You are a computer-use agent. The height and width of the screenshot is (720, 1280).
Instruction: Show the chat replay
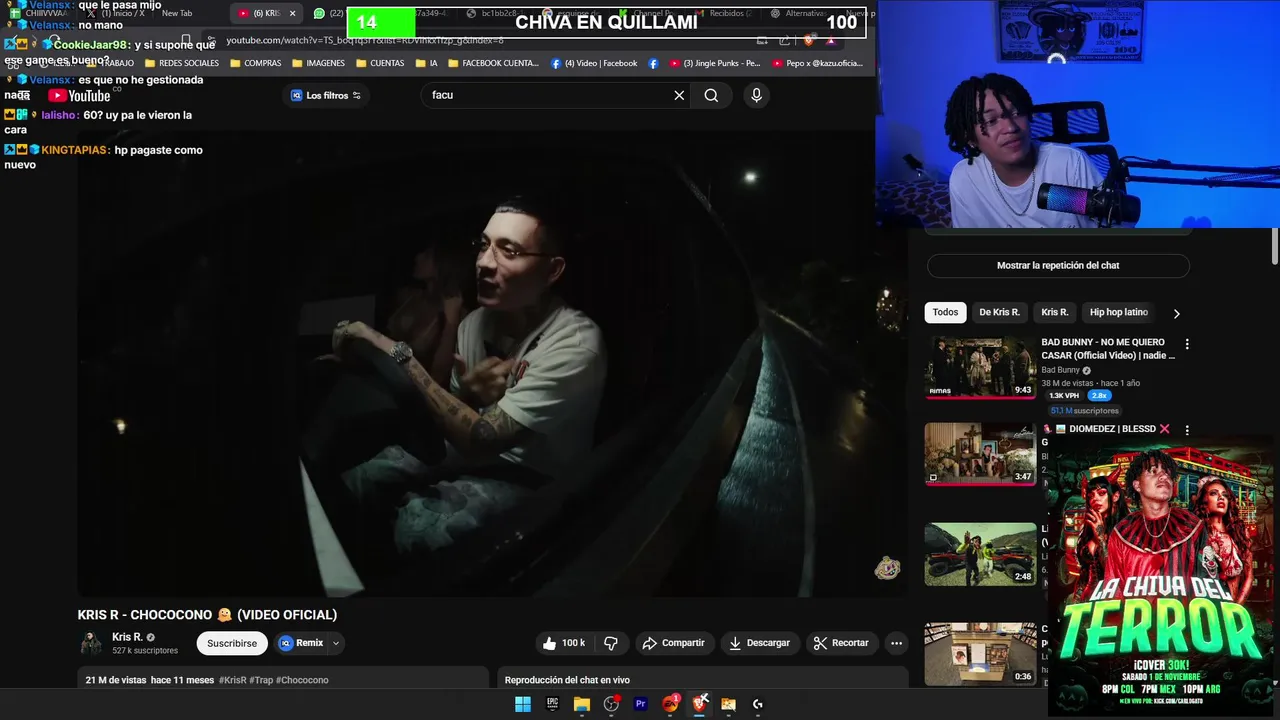coord(1058,265)
